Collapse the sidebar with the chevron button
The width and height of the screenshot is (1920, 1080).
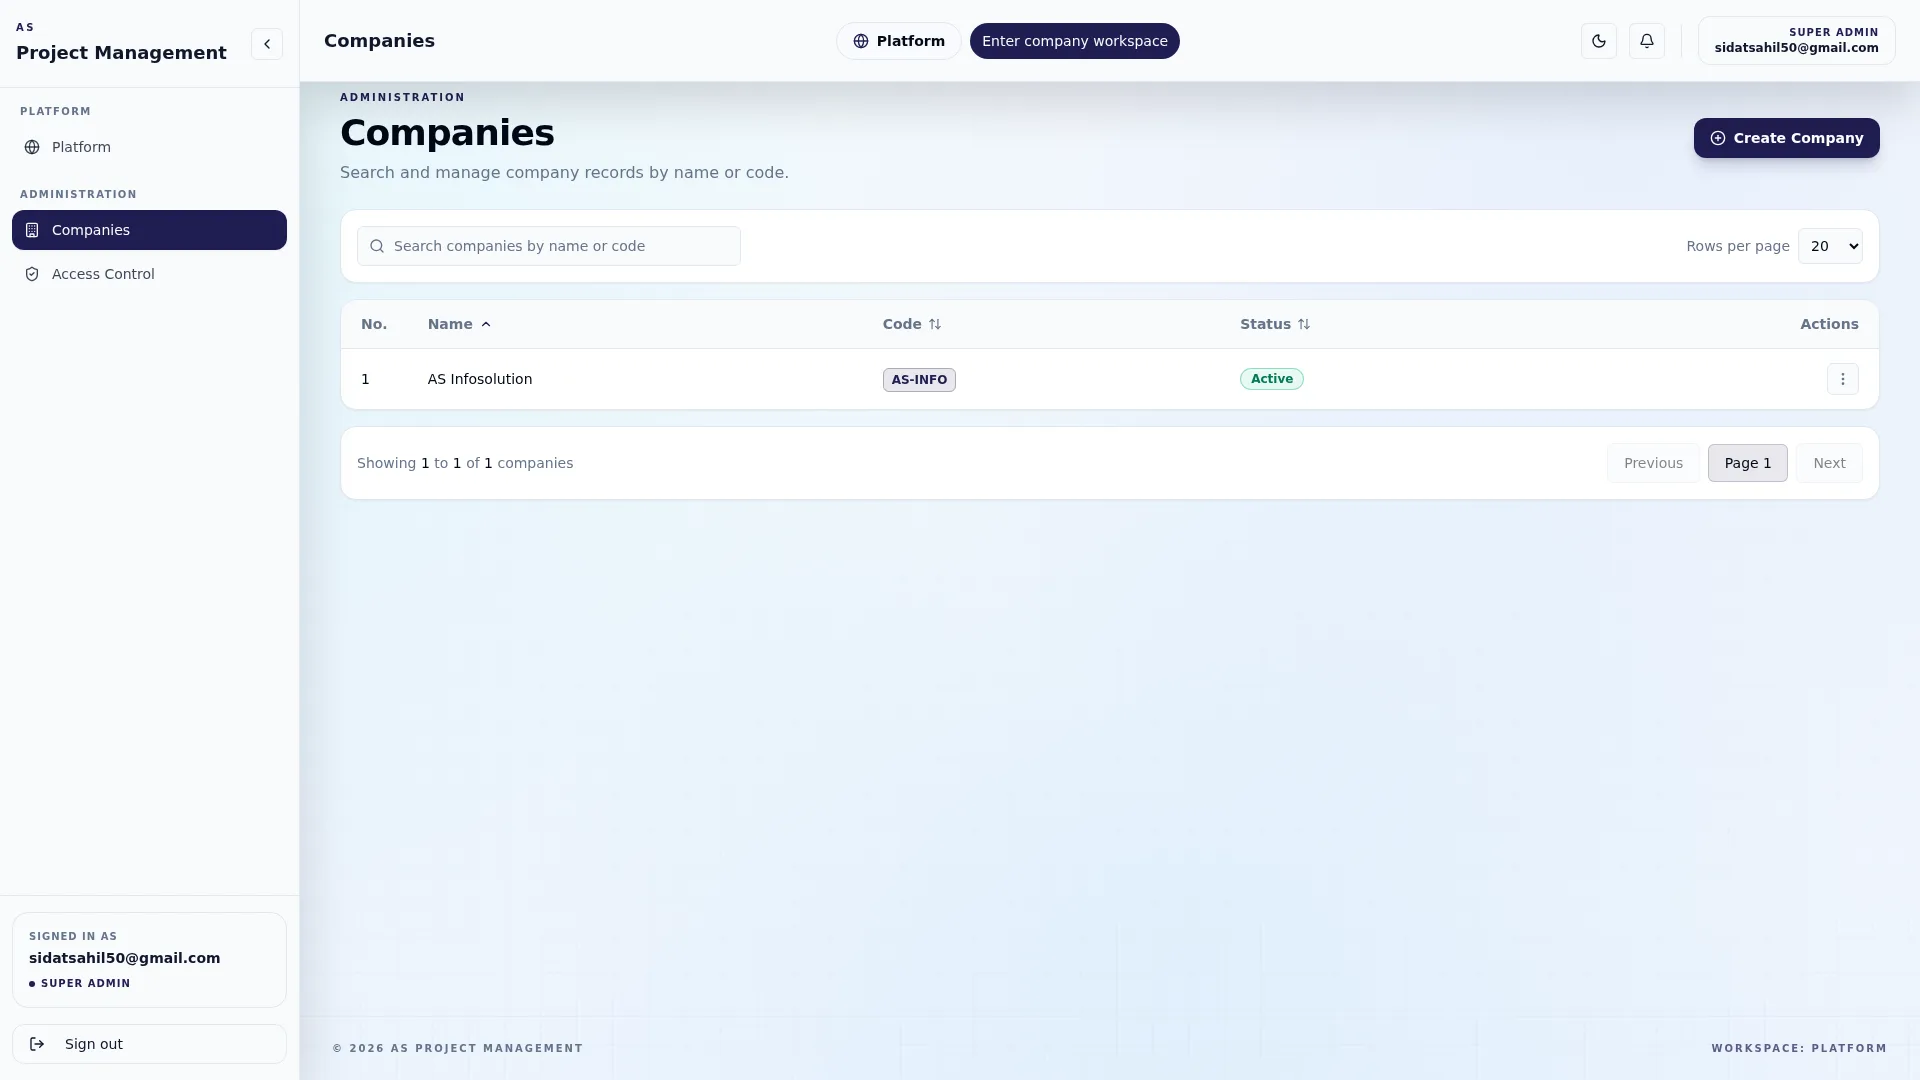click(x=267, y=44)
